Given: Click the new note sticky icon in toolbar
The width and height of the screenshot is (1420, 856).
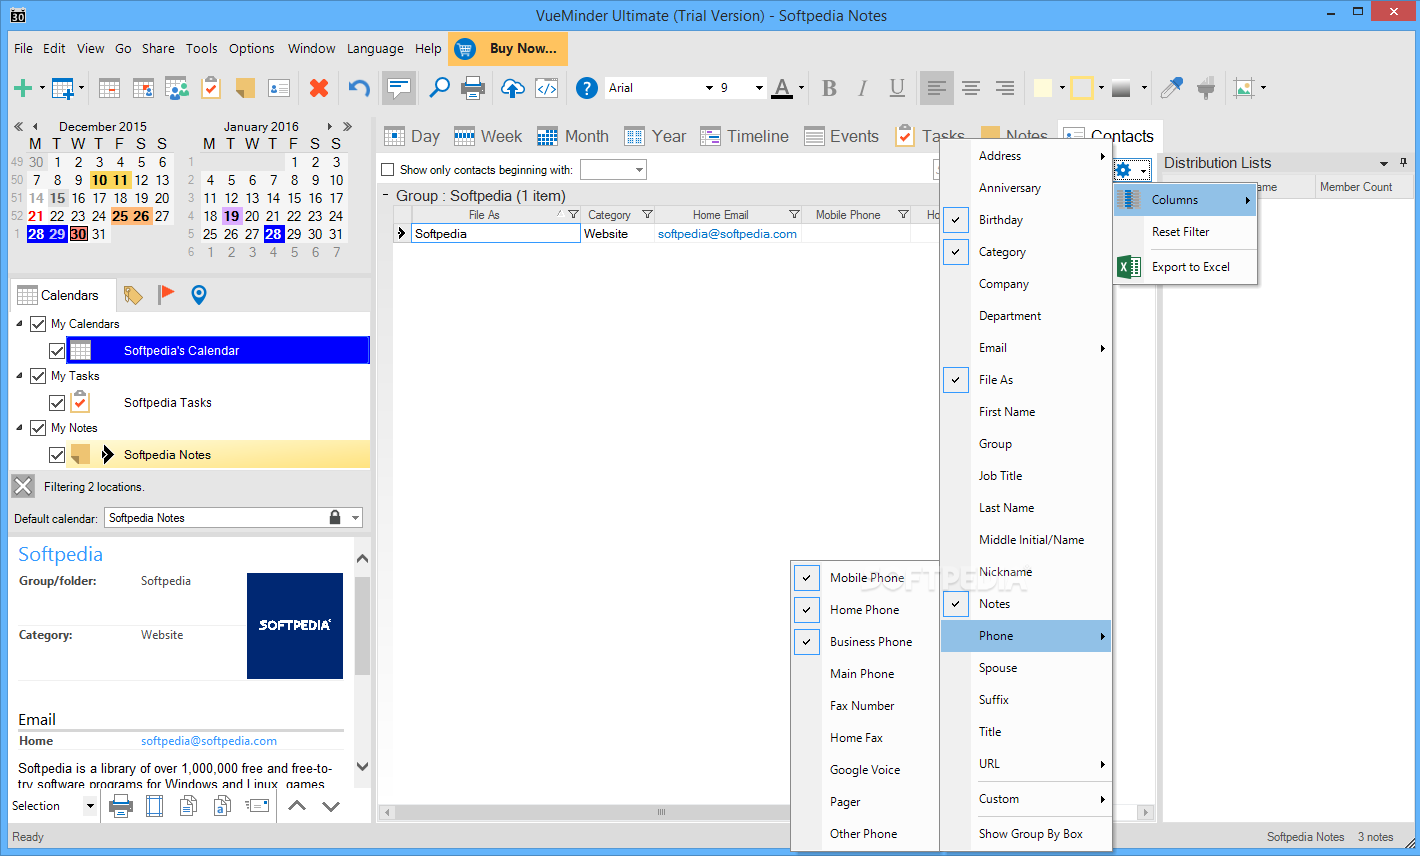Looking at the screenshot, I should 245,88.
